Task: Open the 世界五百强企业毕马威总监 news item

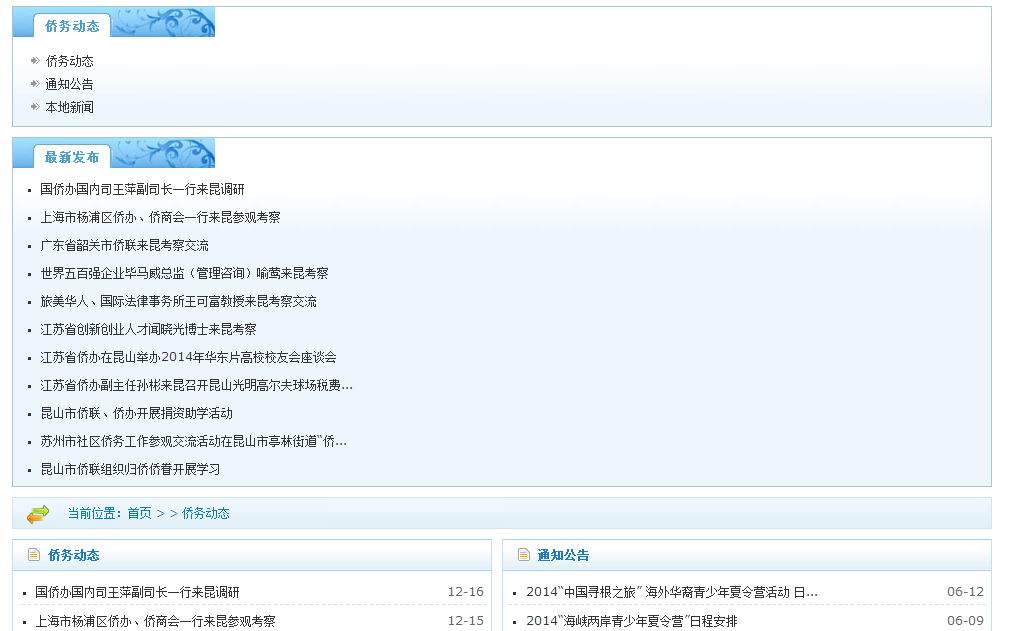Action: pos(184,273)
